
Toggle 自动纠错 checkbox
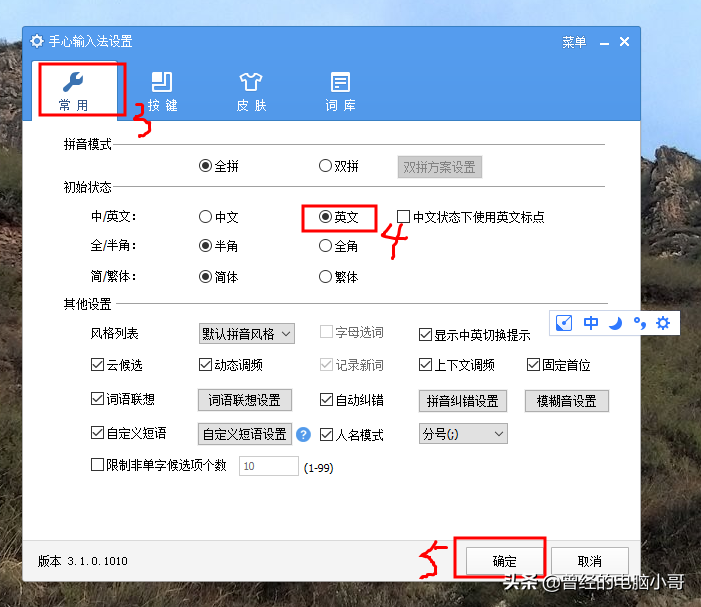(x=351, y=400)
